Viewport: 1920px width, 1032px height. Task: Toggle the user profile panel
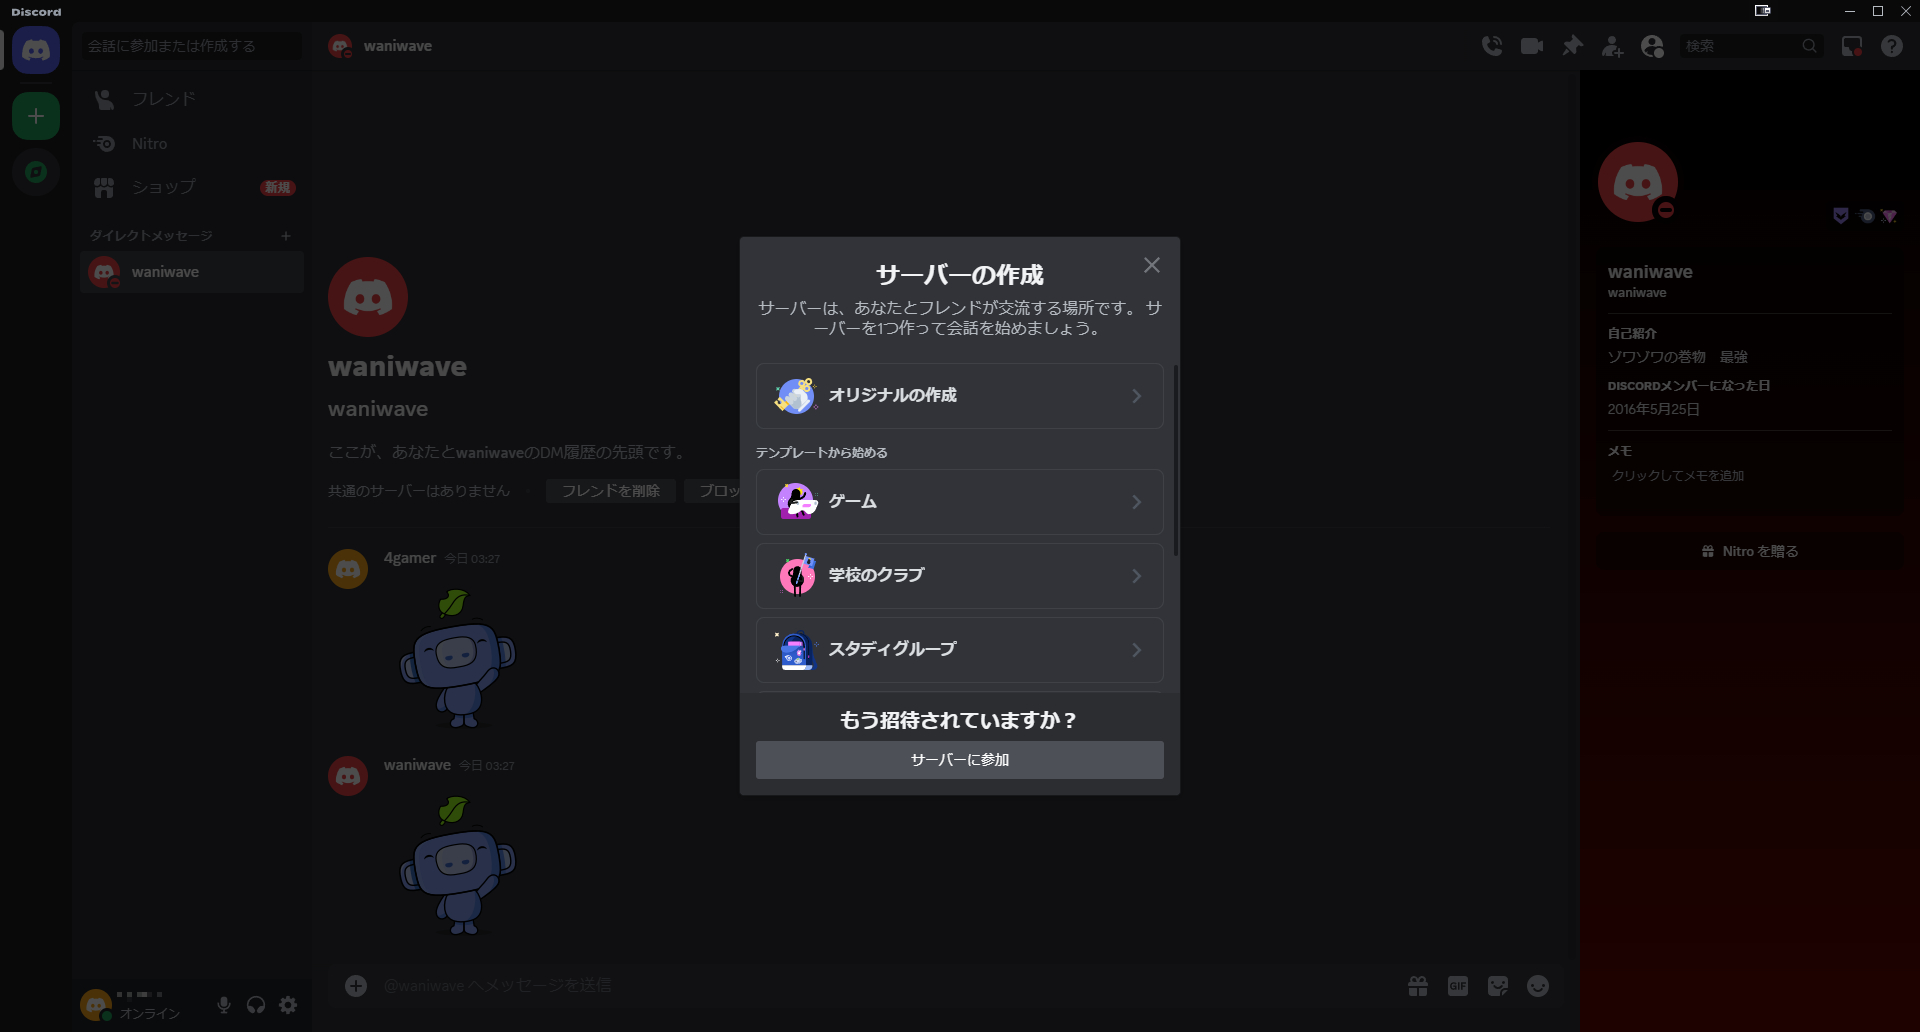click(1652, 46)
